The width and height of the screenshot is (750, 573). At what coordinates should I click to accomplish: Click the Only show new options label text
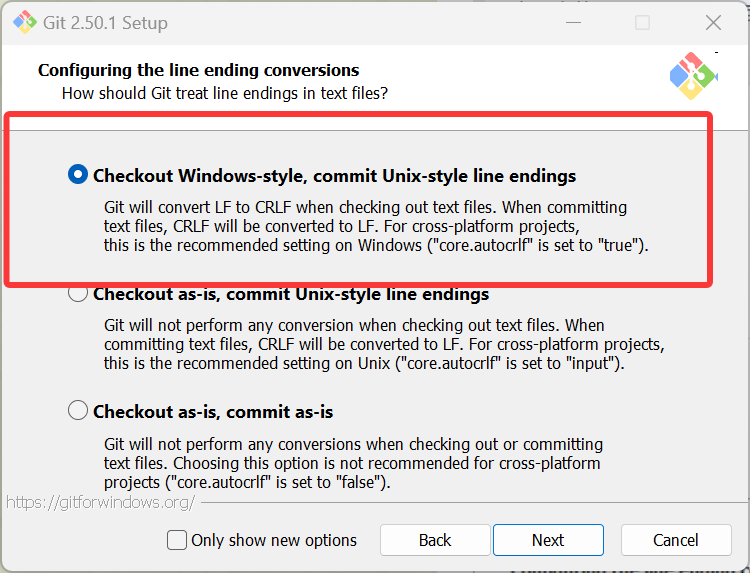(273, 540)
